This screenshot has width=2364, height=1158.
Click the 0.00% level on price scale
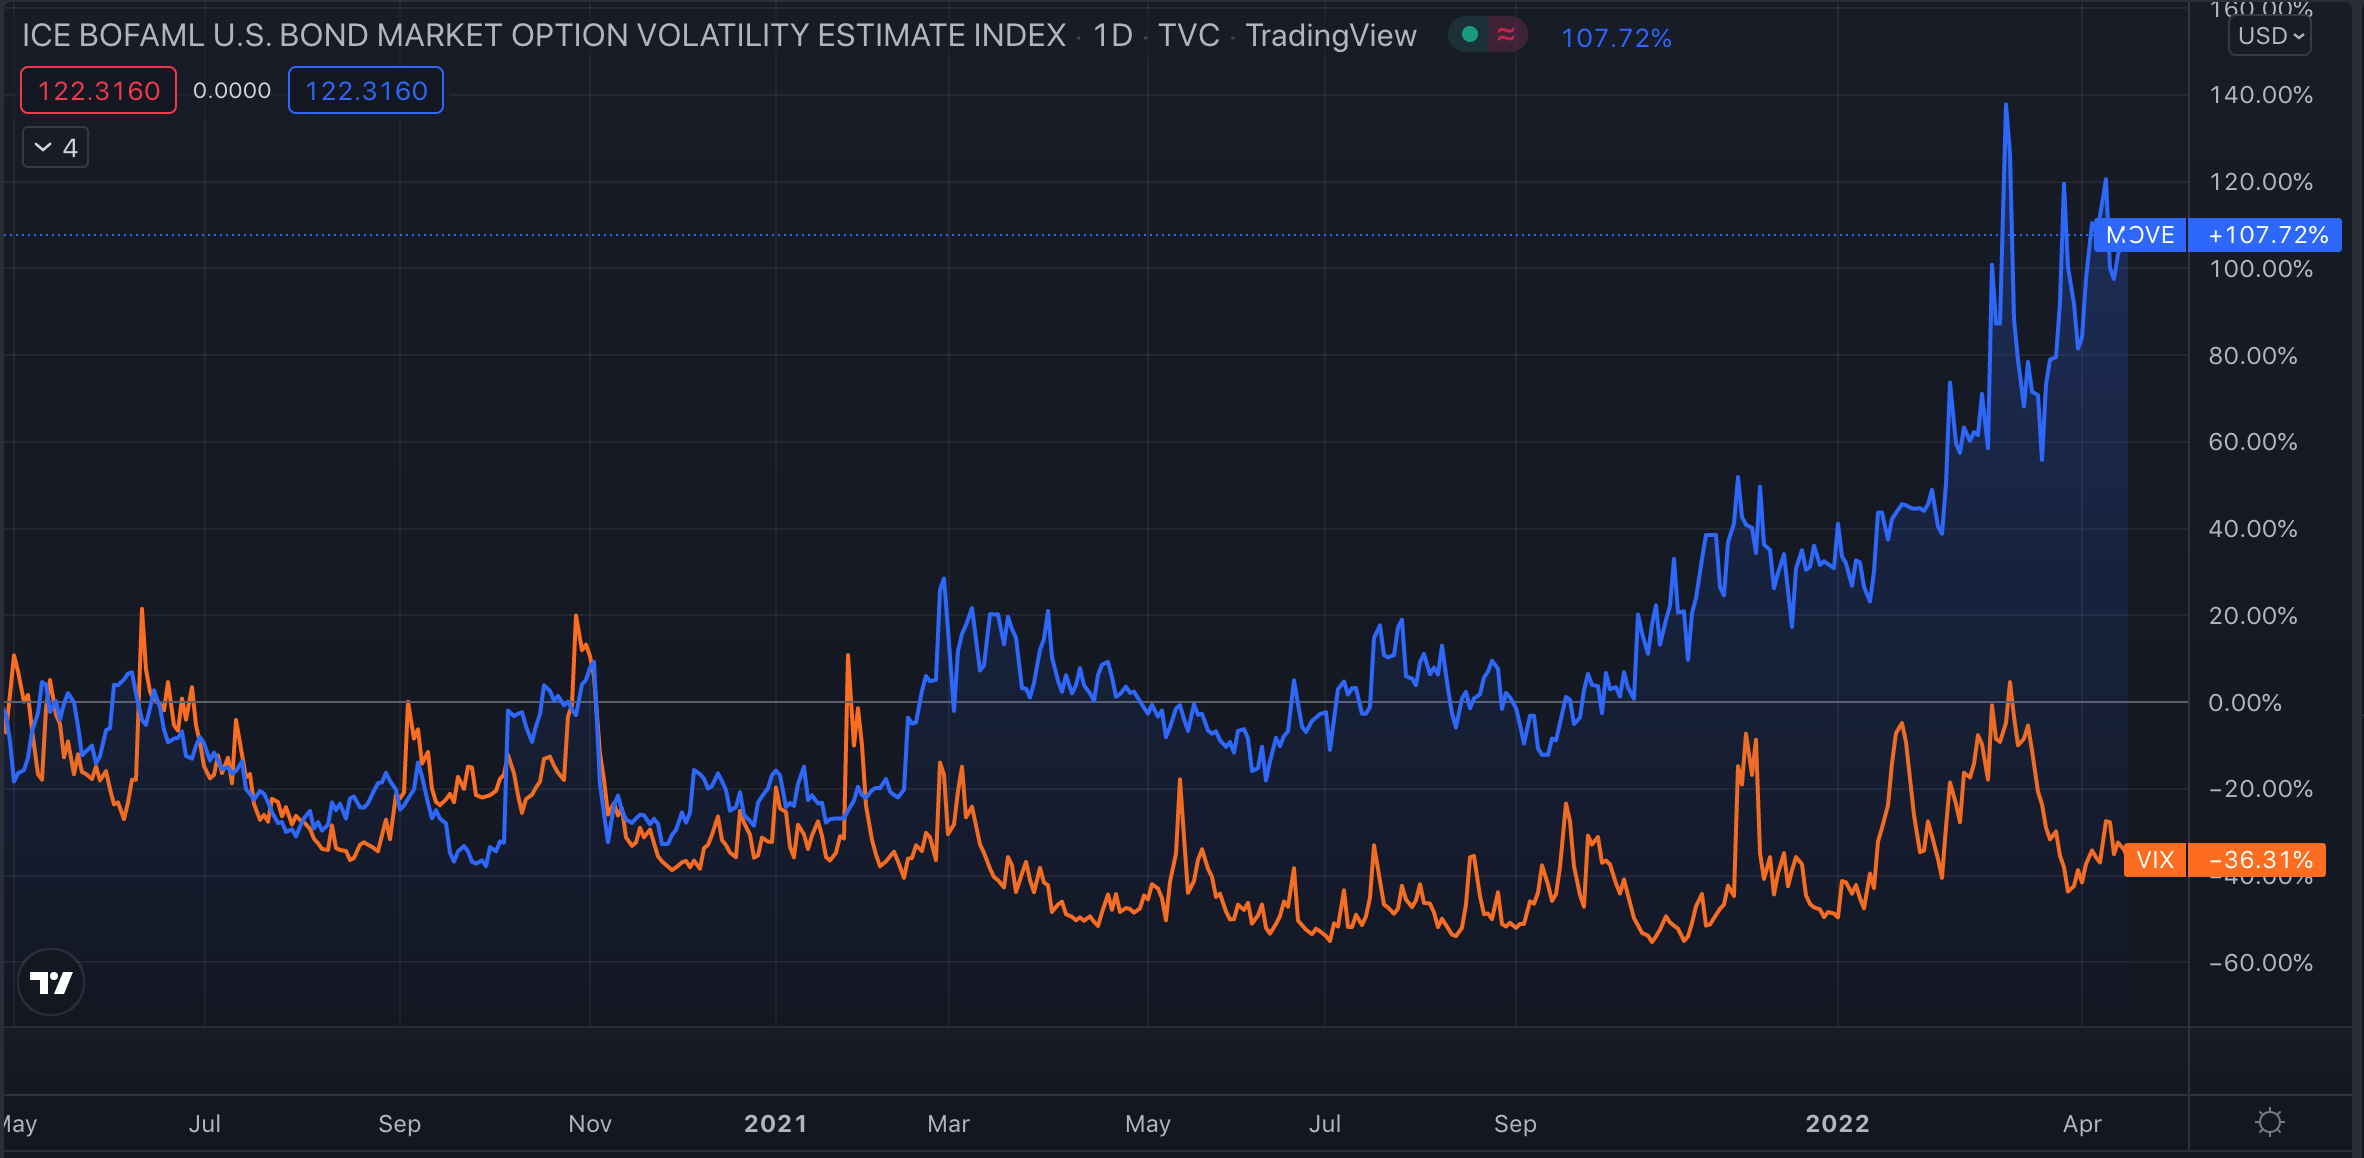click(2244, 703)
